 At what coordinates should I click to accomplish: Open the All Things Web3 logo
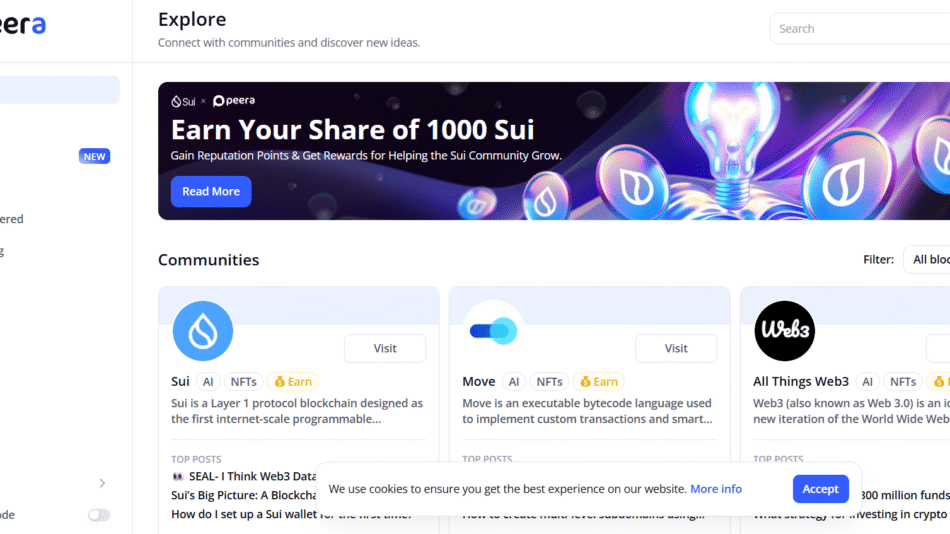tap(784, 331)
